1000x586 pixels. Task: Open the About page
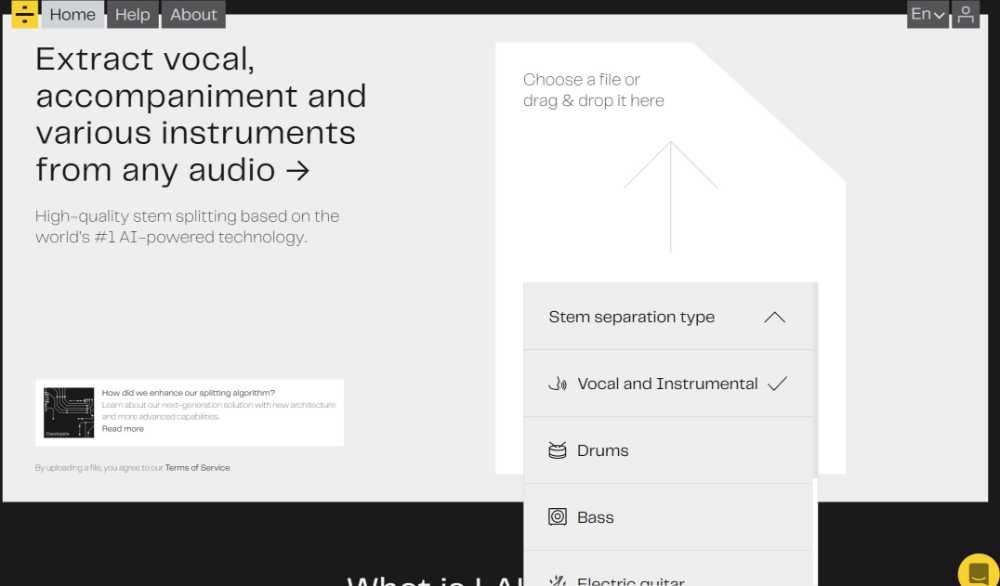pyautogui.click(x=193, y=14)
